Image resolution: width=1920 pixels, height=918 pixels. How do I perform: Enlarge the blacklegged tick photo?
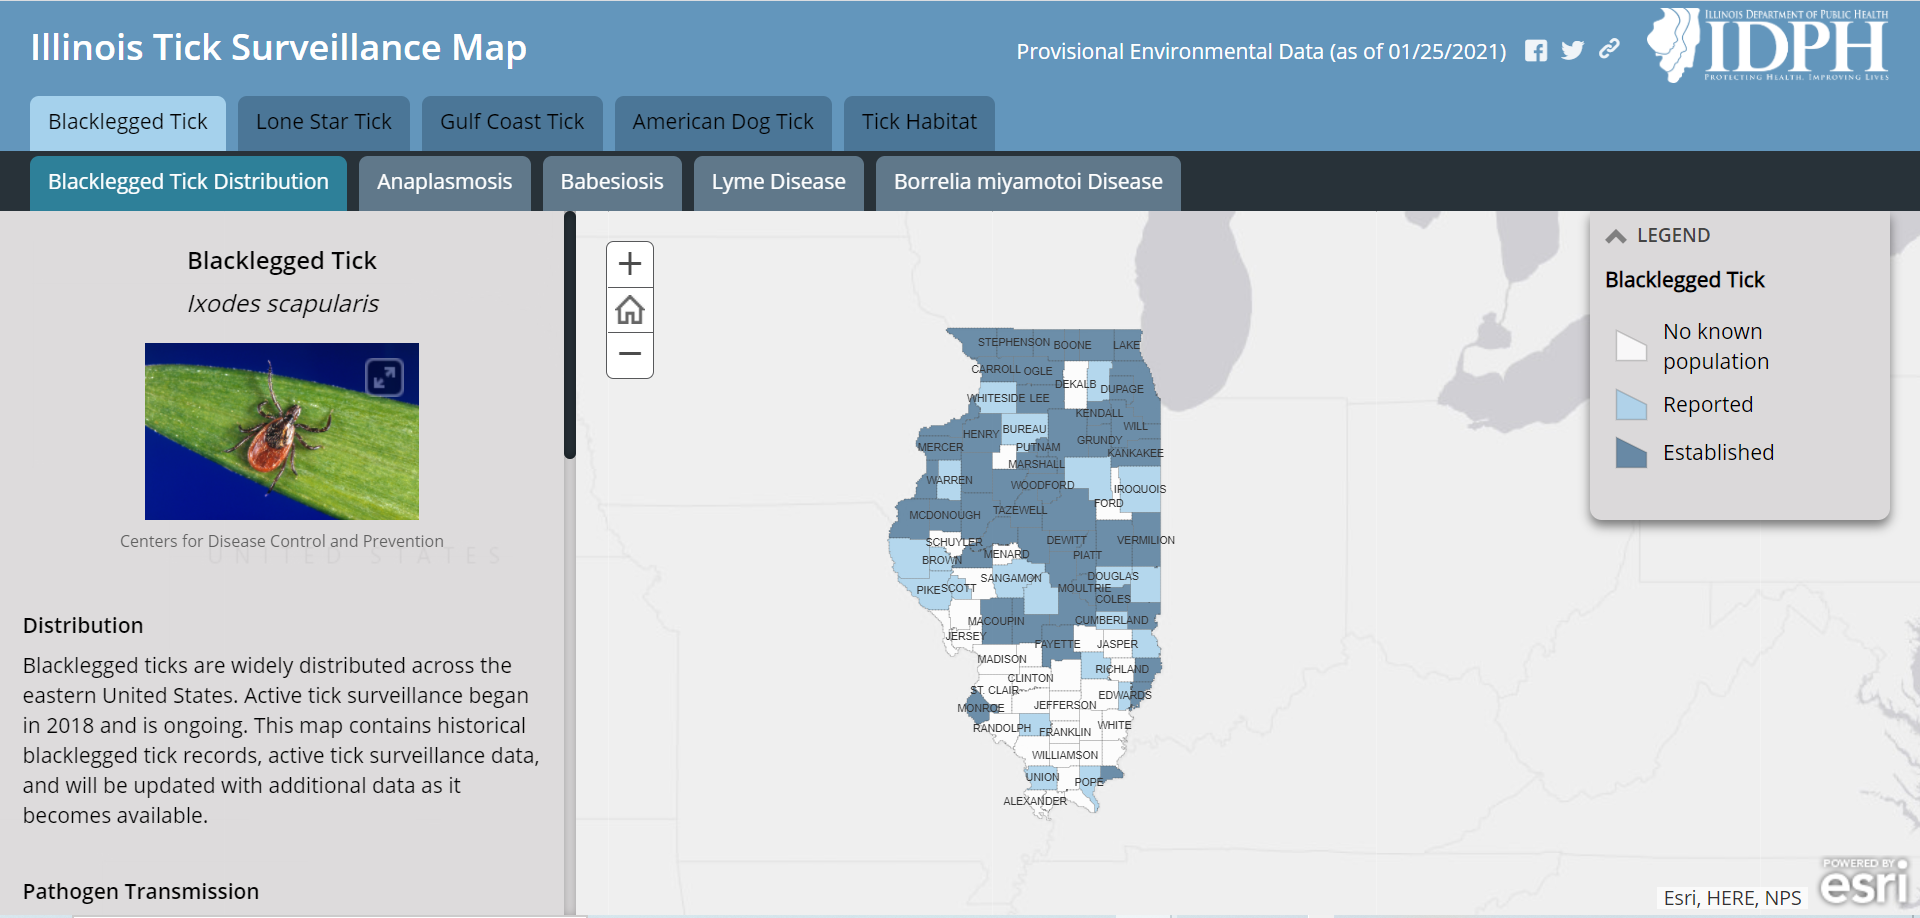[385, 377]
